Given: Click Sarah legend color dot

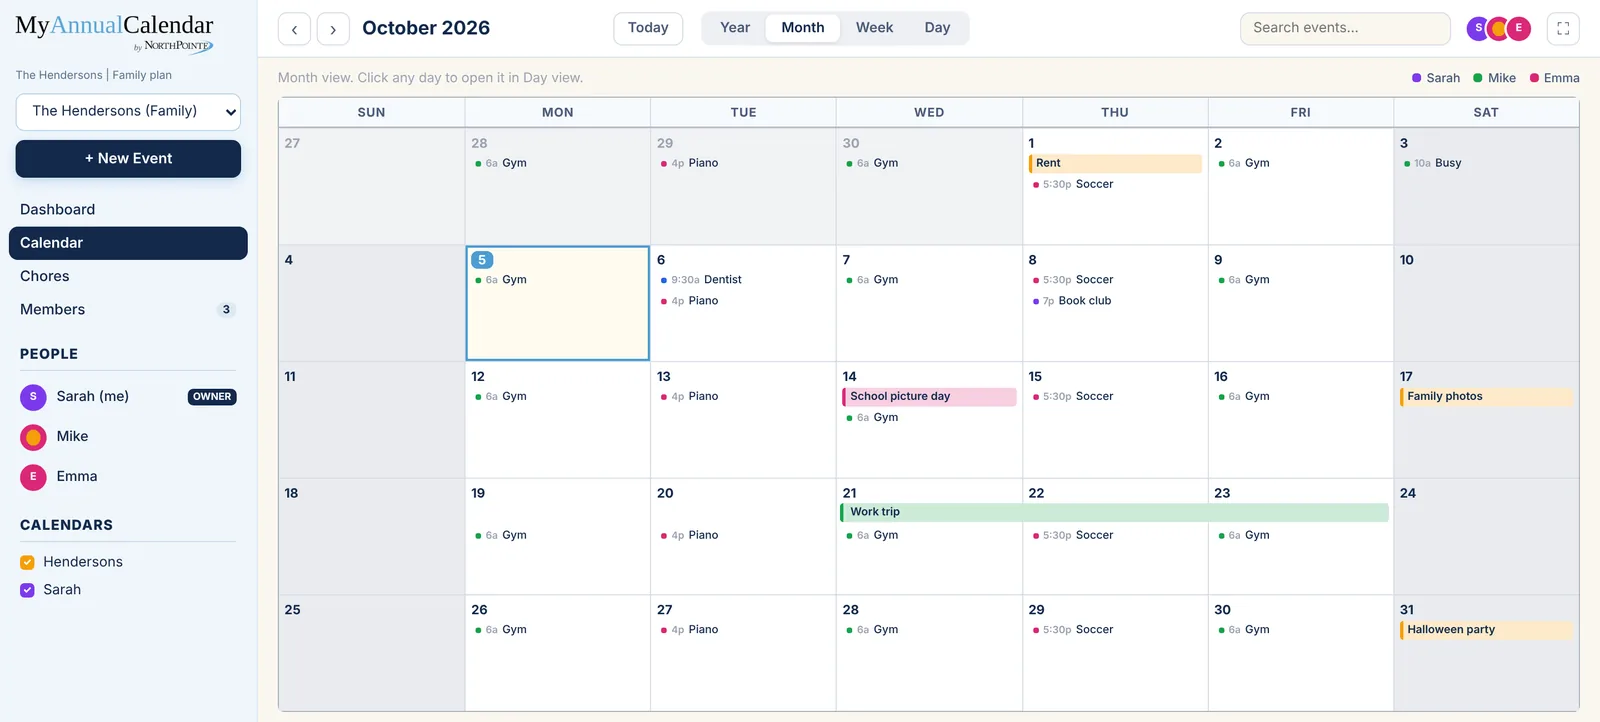Looking at the screenshot, I should point(1416,78).
